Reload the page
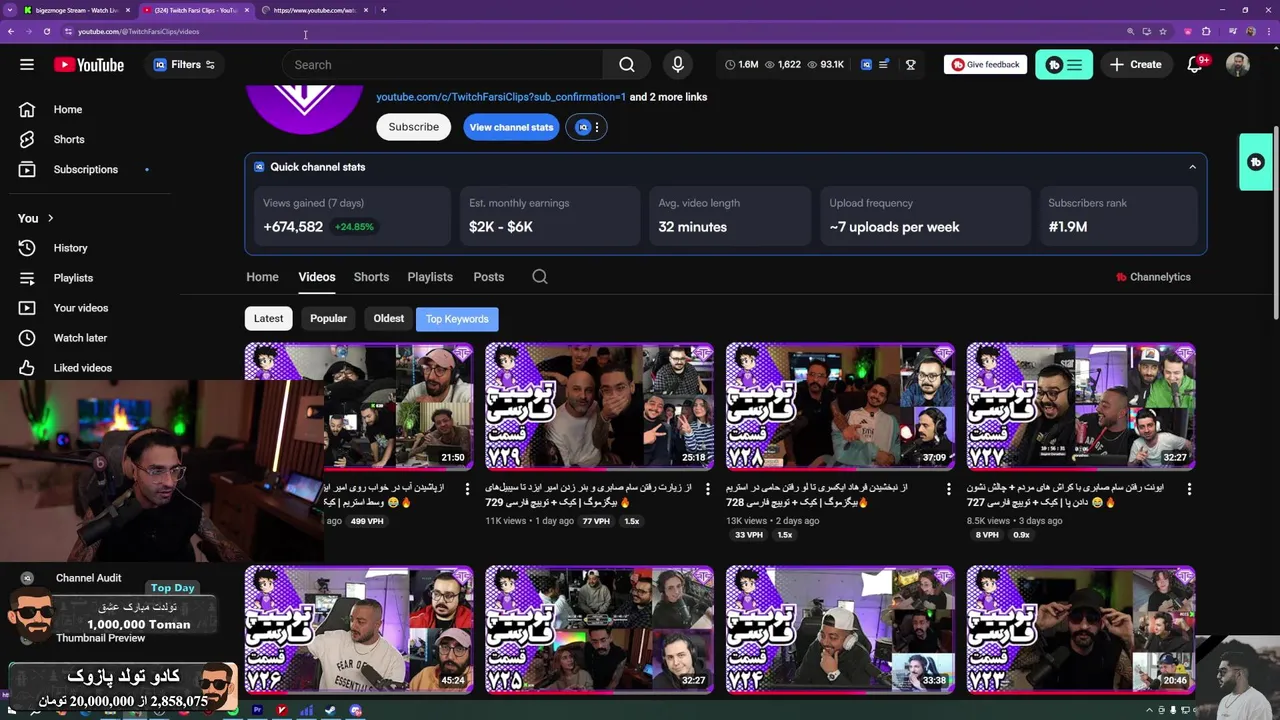The width and height of the screenshot is (1280, 720). tap(47, 32)
